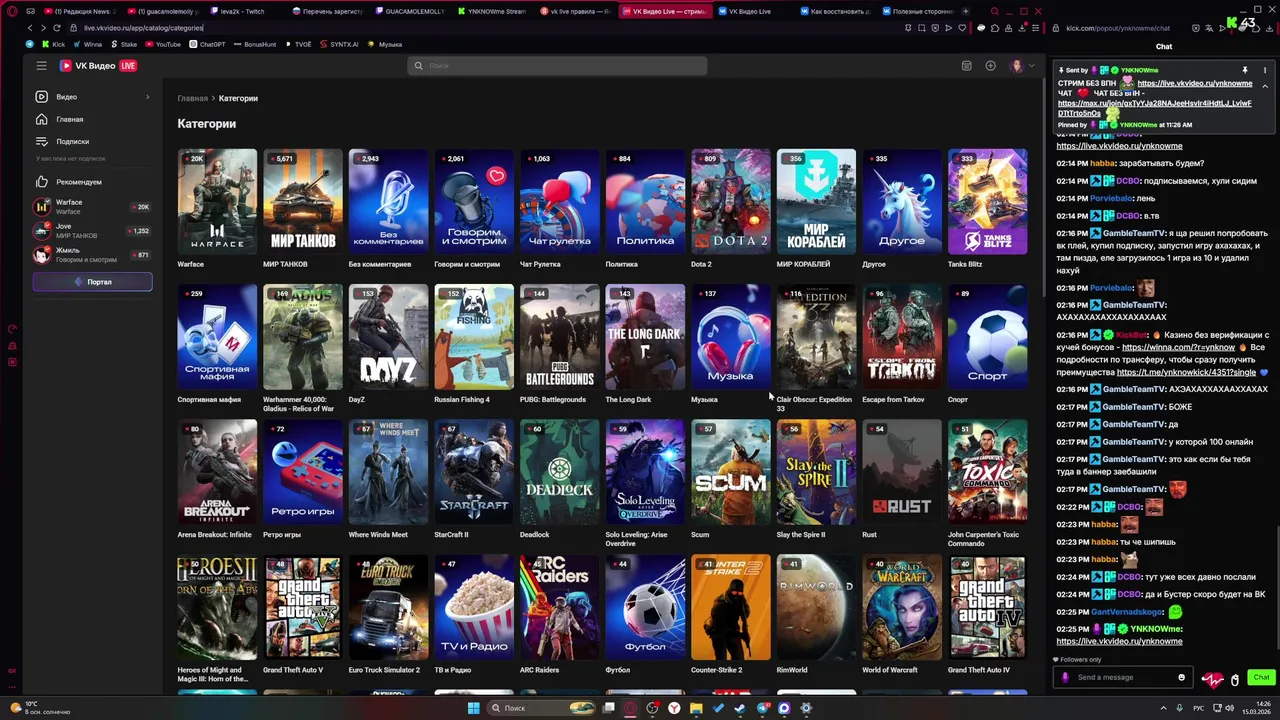This screenshot has width=1280, height=720.
Task: Open recommended Warface channel in sidebar
Action: [x=92, y=207]
